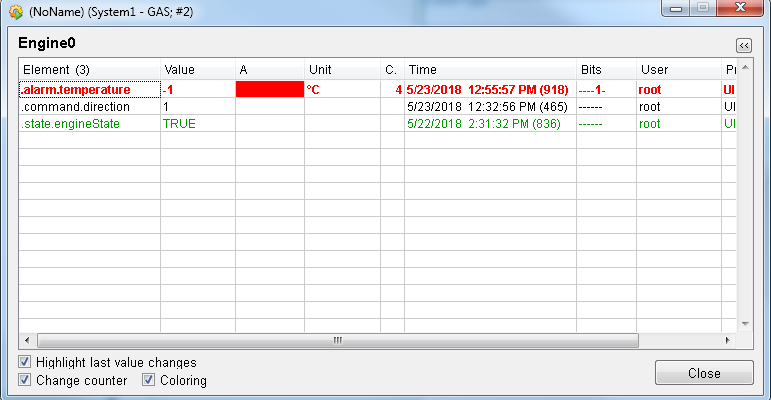The height and width of the screenshot is (400, 771).
Task: Disable the Change counter checkbox
Action: (25, 380)
